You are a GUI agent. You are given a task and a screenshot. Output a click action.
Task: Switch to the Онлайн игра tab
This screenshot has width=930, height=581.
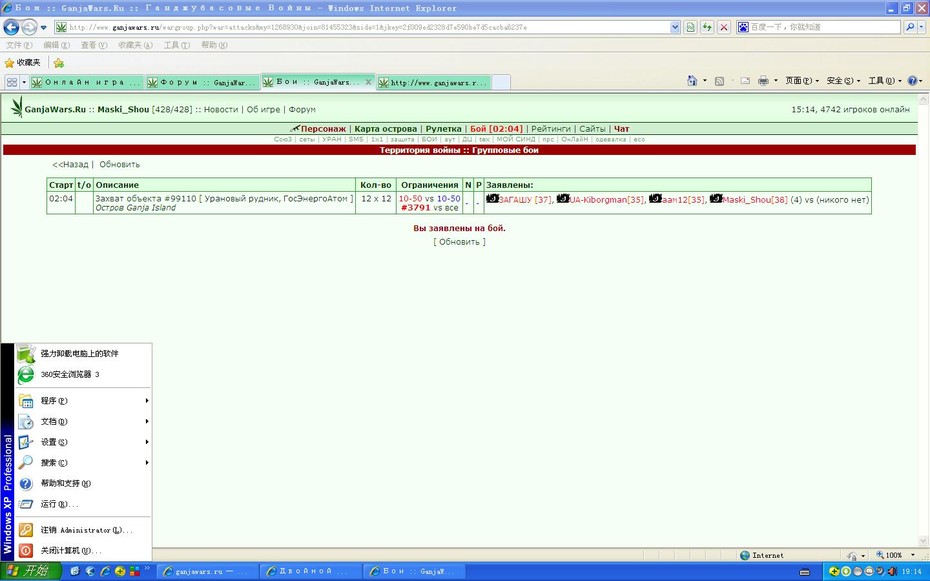(x=87, y=82)
